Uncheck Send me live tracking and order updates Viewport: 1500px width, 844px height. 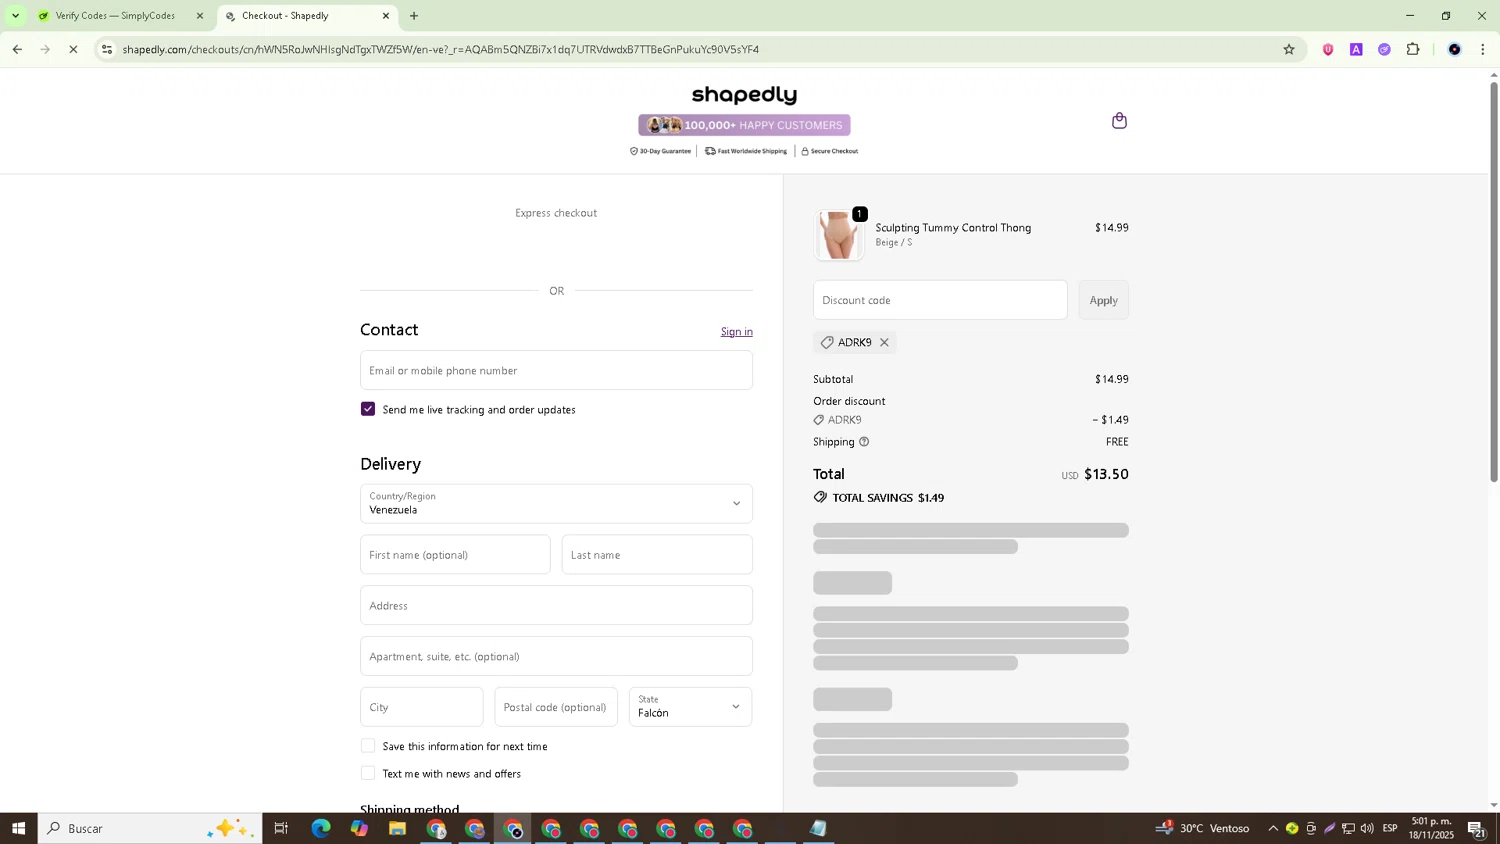point(368,409)
